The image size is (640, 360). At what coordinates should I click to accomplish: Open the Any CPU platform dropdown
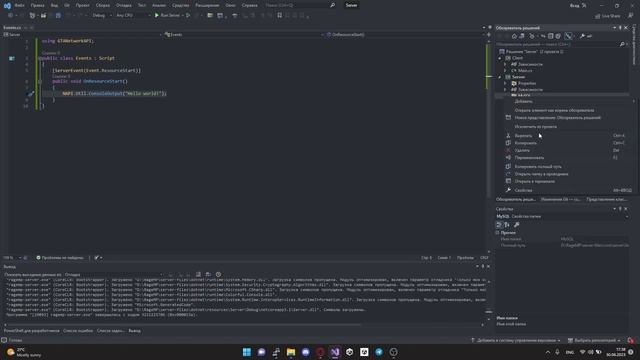tap(133, 16)
